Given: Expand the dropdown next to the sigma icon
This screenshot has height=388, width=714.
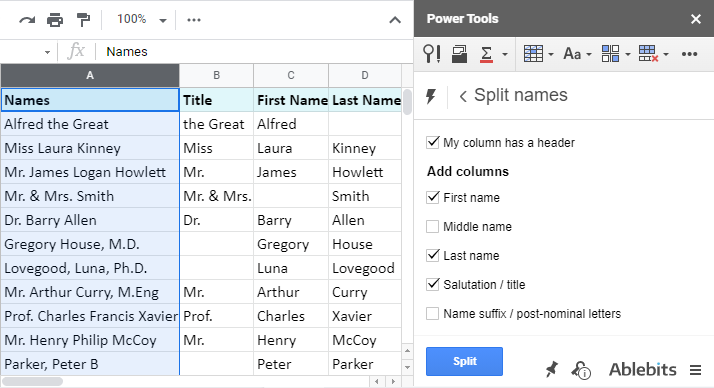Looking at the screenshot, I should click(505, 55).
